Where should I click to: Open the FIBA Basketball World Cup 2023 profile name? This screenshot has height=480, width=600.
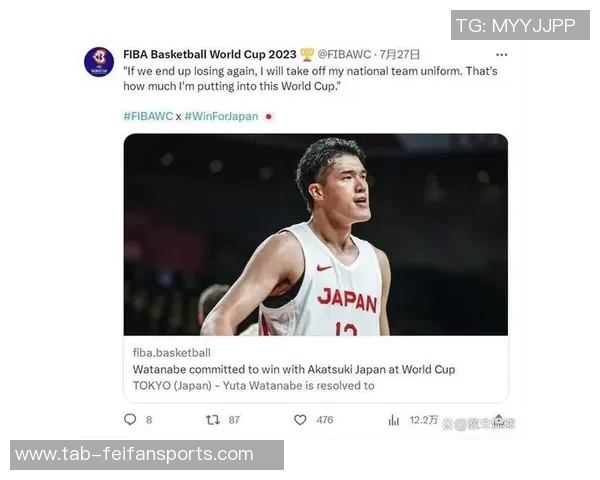pyautogui.click(x=209, y=54)
